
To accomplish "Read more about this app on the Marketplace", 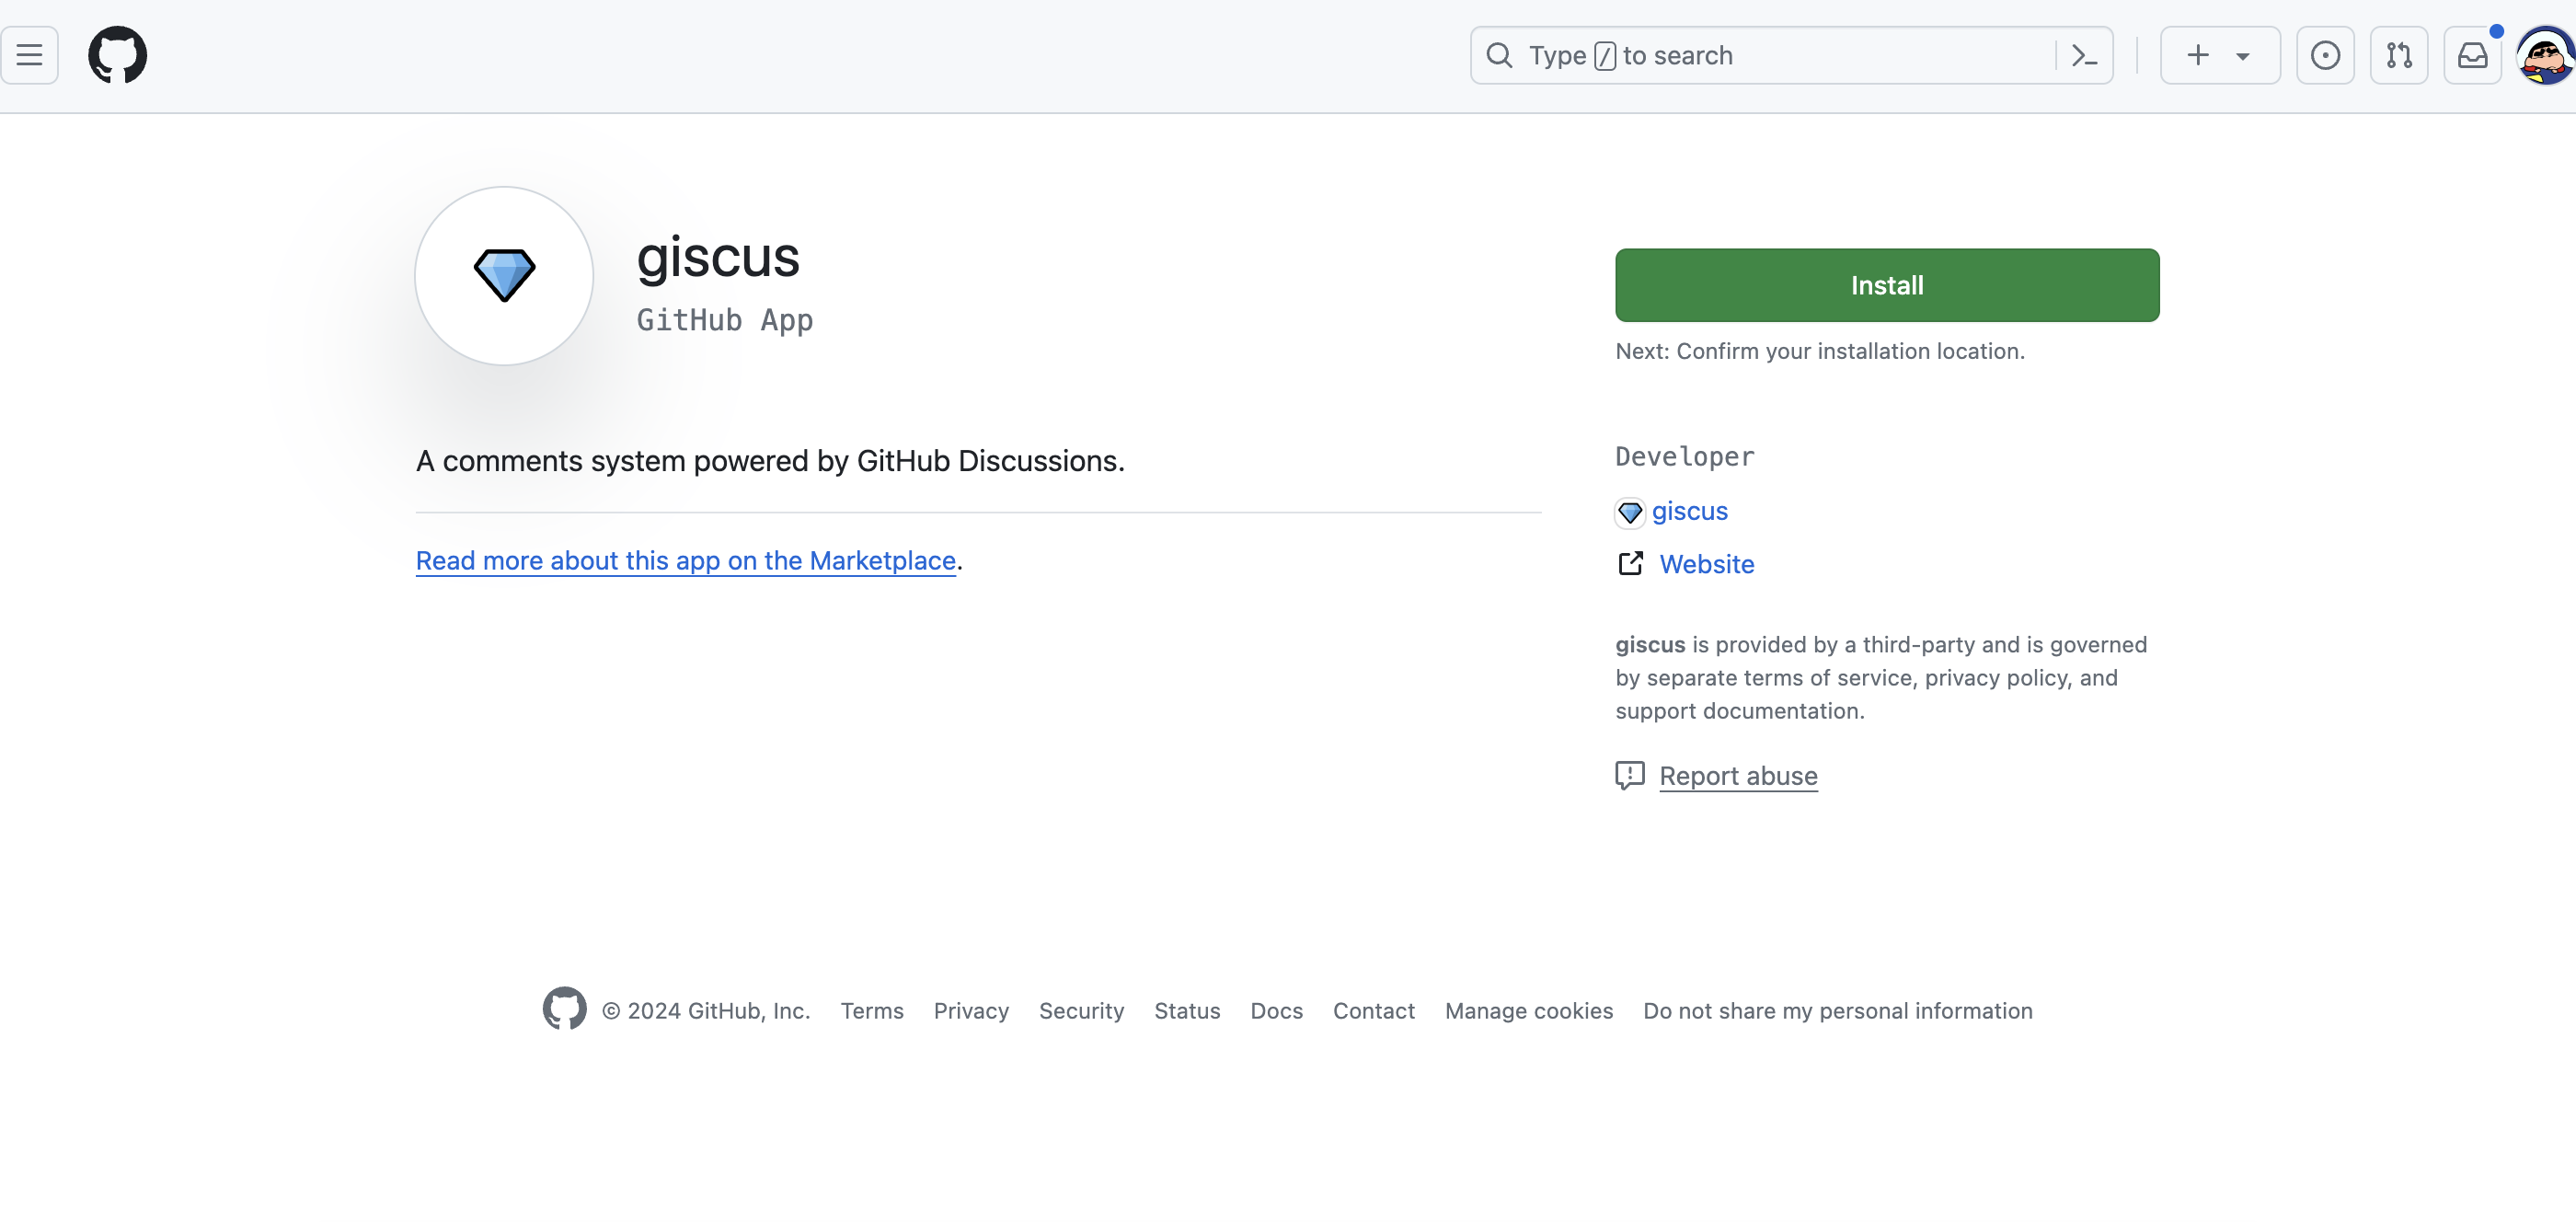I will [x=686, y=561].
